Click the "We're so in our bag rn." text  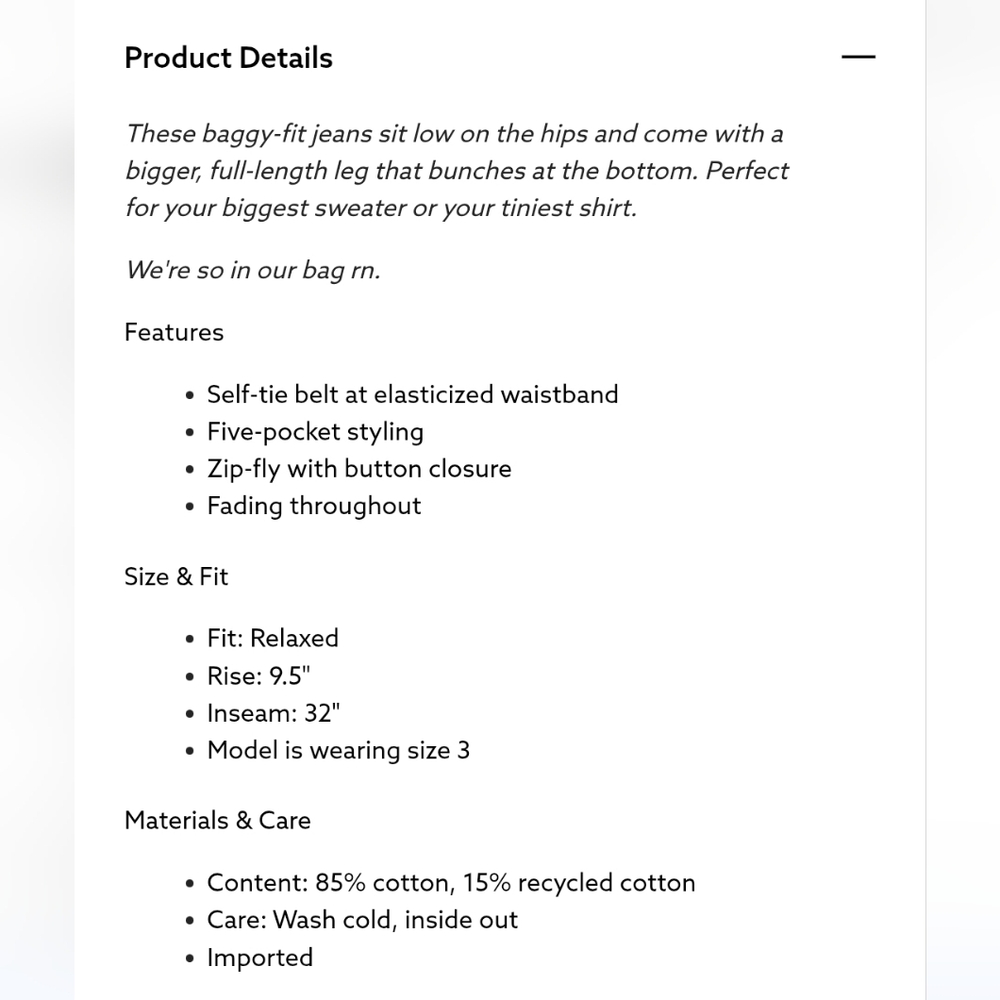(253, 270)
